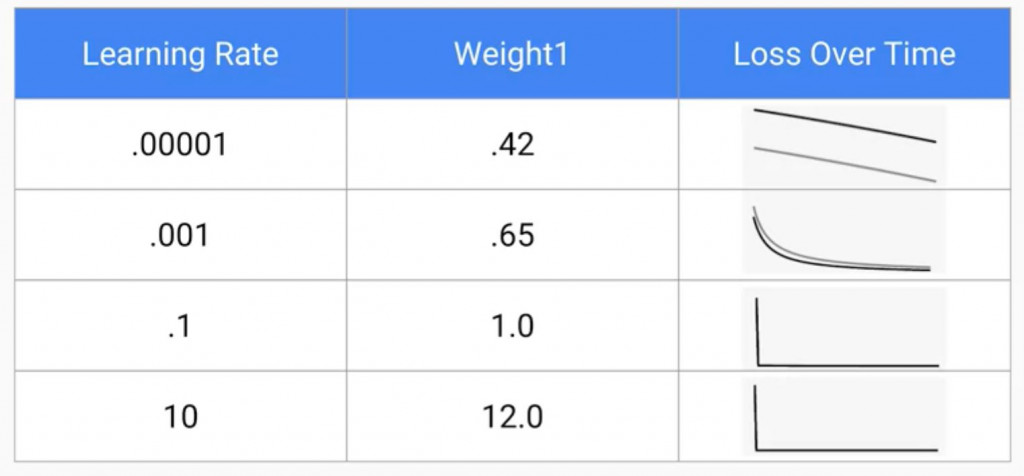Click the .65 weight value
Viewport: 1024px width, 476px height.
512,235
